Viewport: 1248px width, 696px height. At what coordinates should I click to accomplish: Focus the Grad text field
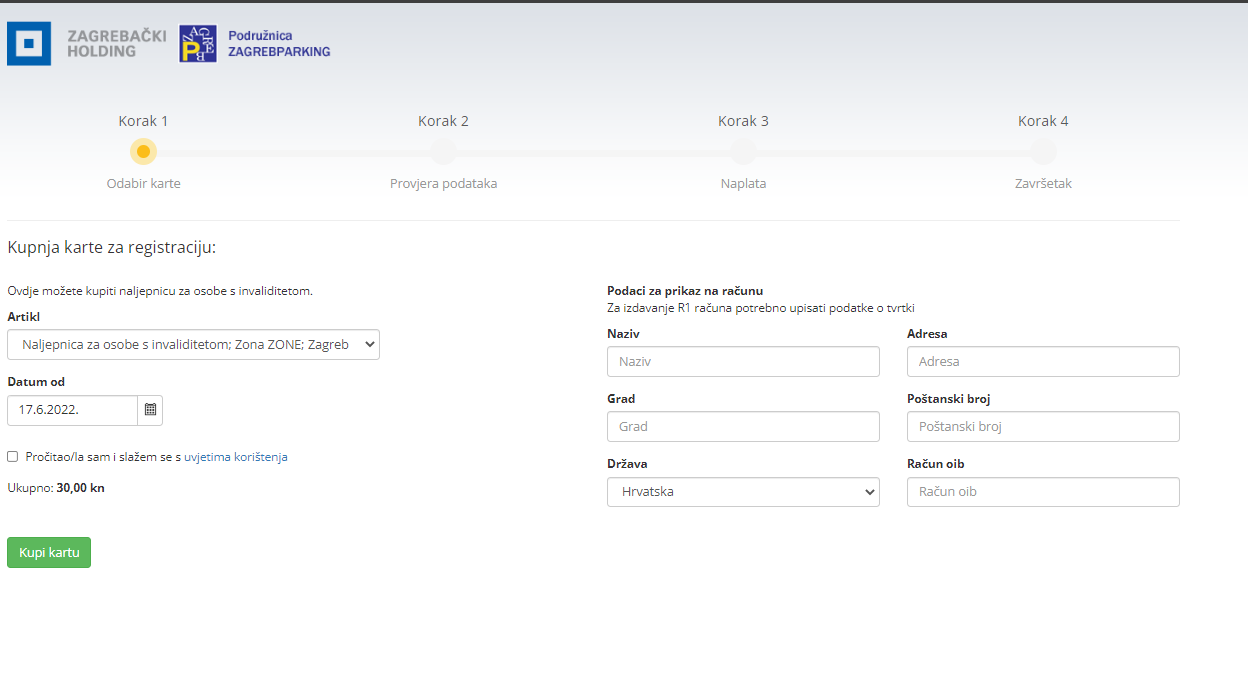(743, 427)
